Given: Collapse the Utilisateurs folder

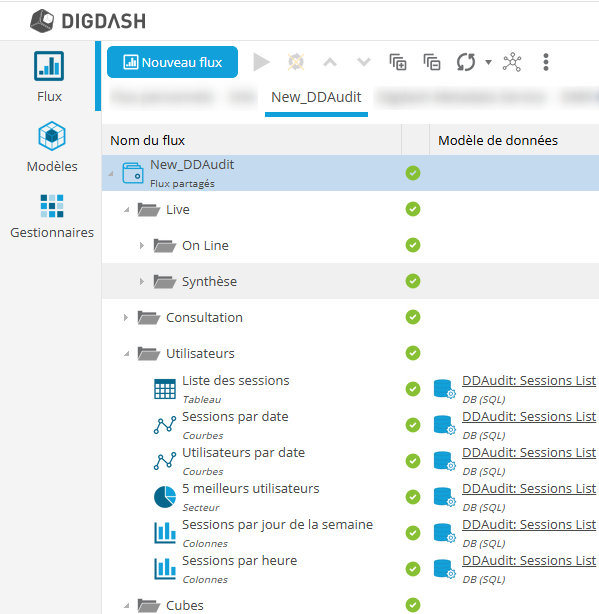Looking at the screenshot, I should point(126,354).
